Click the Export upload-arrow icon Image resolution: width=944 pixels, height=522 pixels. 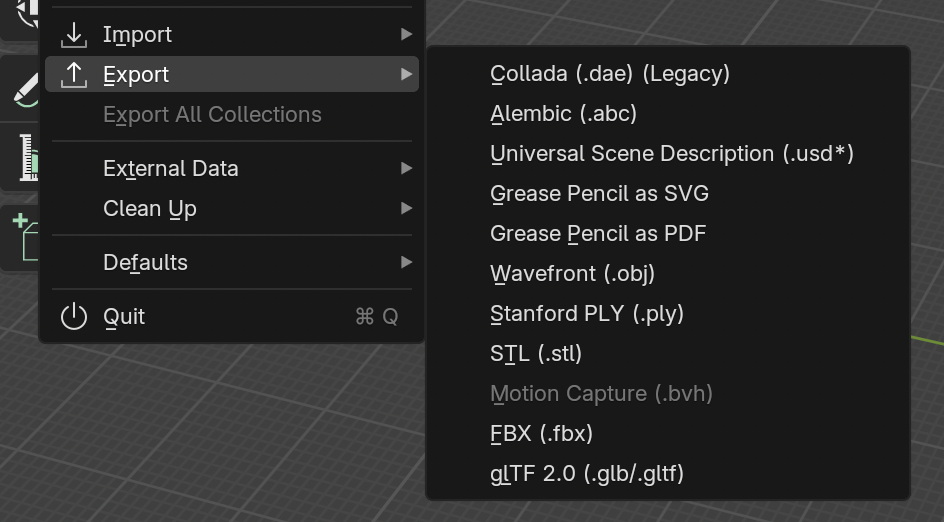point(74,75)
